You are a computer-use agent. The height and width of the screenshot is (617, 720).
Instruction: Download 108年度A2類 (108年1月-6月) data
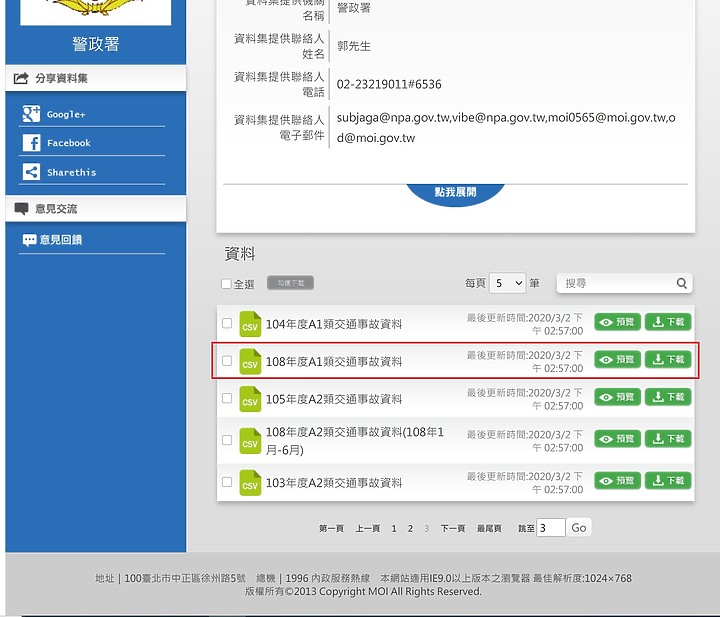(x=668, y=439)
